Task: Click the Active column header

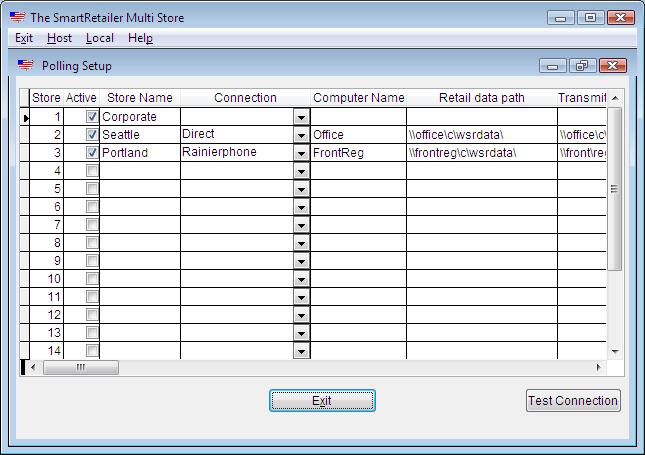Action: pos(81,98)
